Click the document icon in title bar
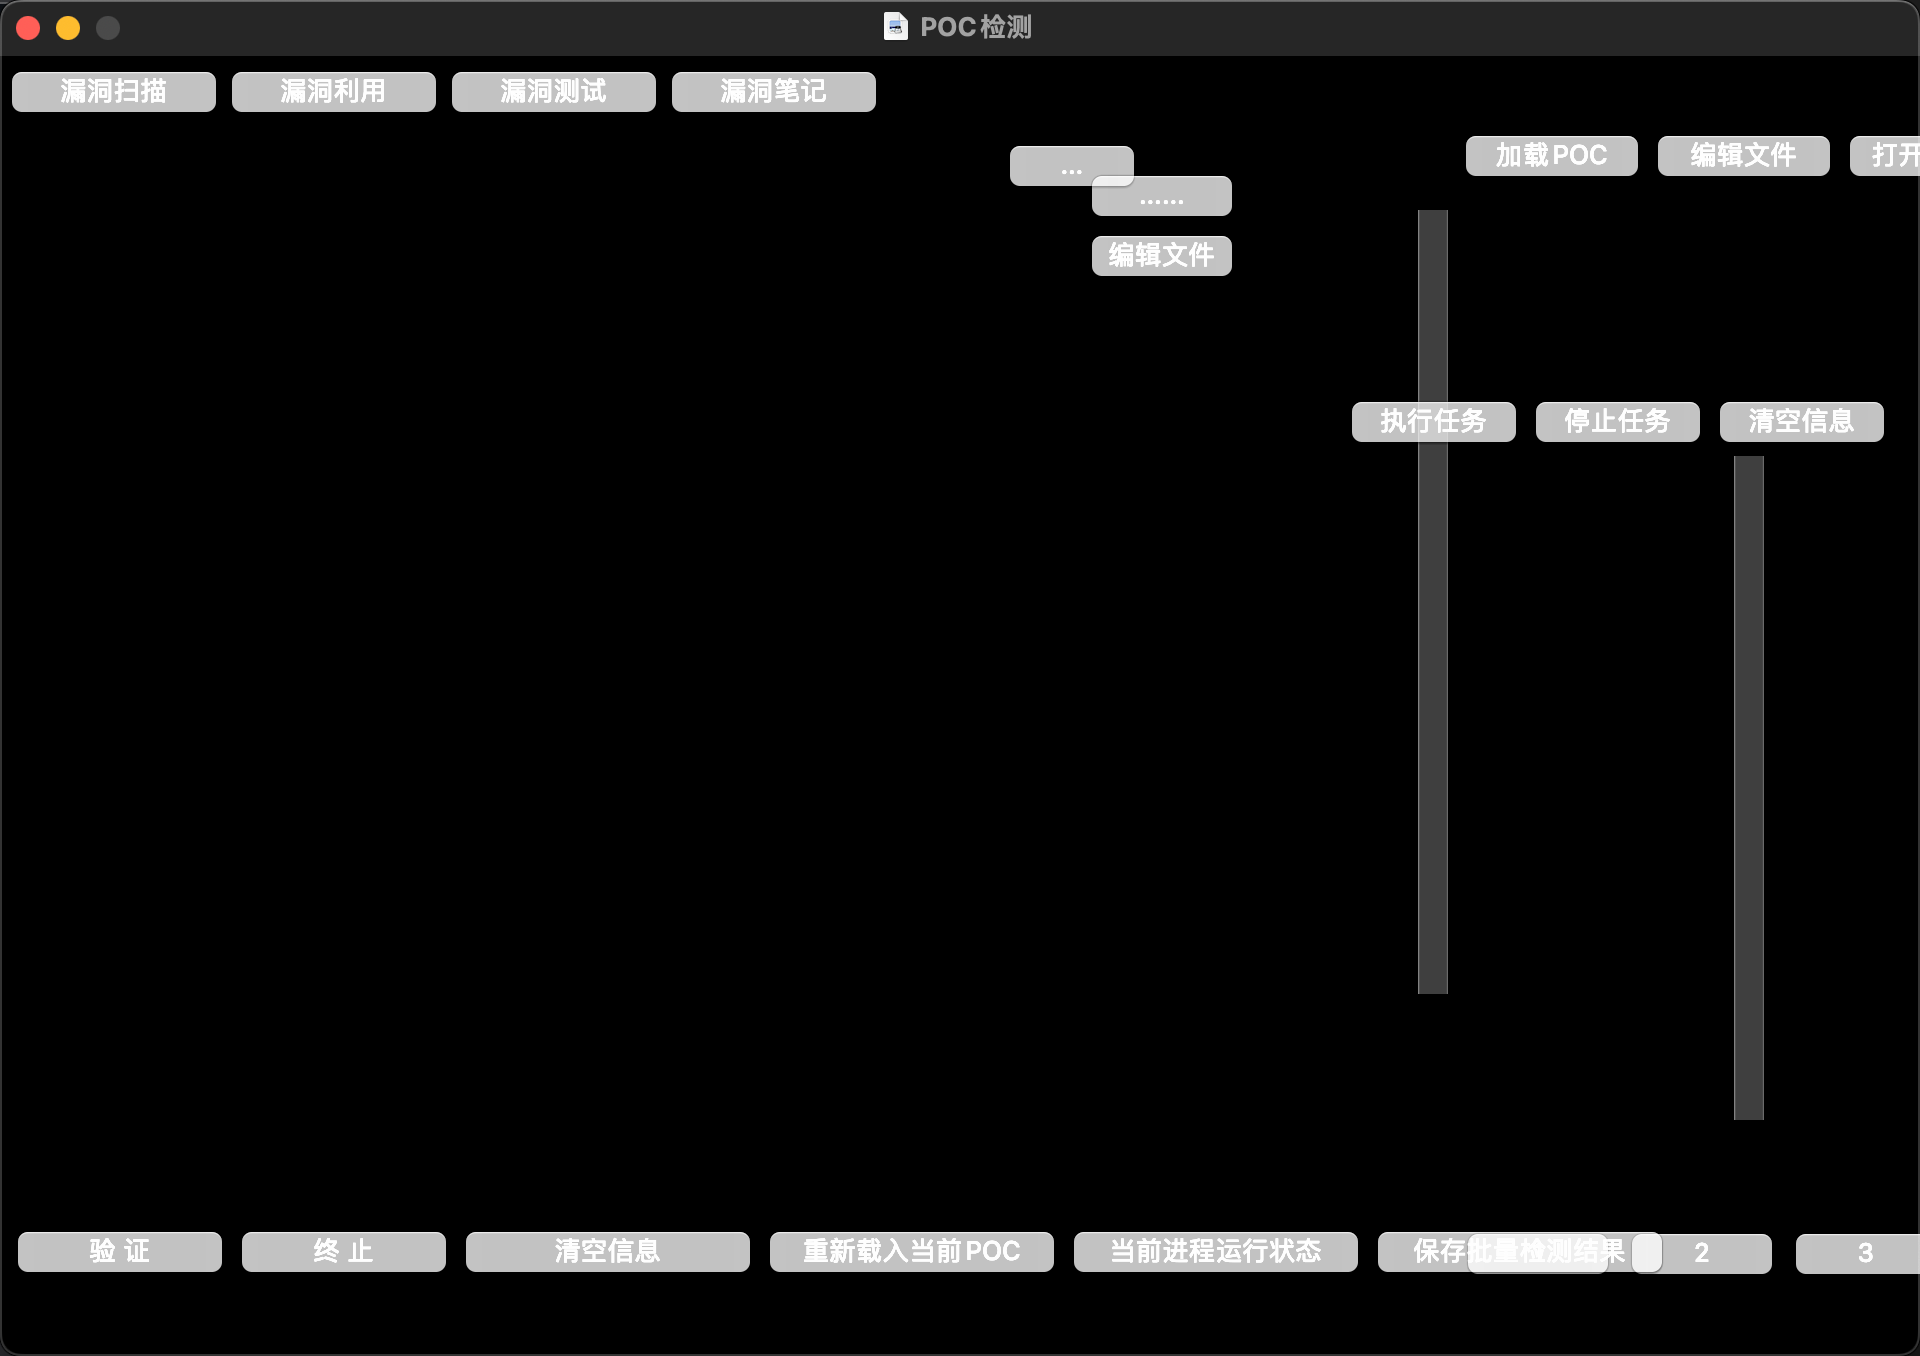Screen dimensions: 1920x1356 coord(895,27)
